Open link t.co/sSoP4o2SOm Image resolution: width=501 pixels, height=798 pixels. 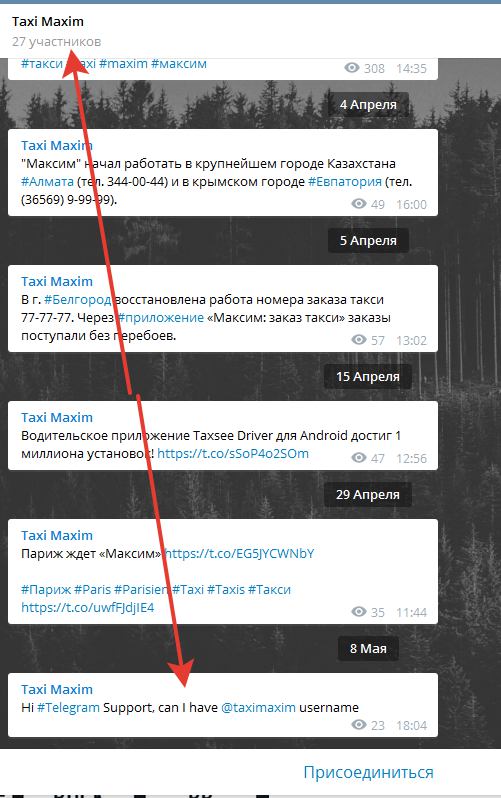pos(233,453)
